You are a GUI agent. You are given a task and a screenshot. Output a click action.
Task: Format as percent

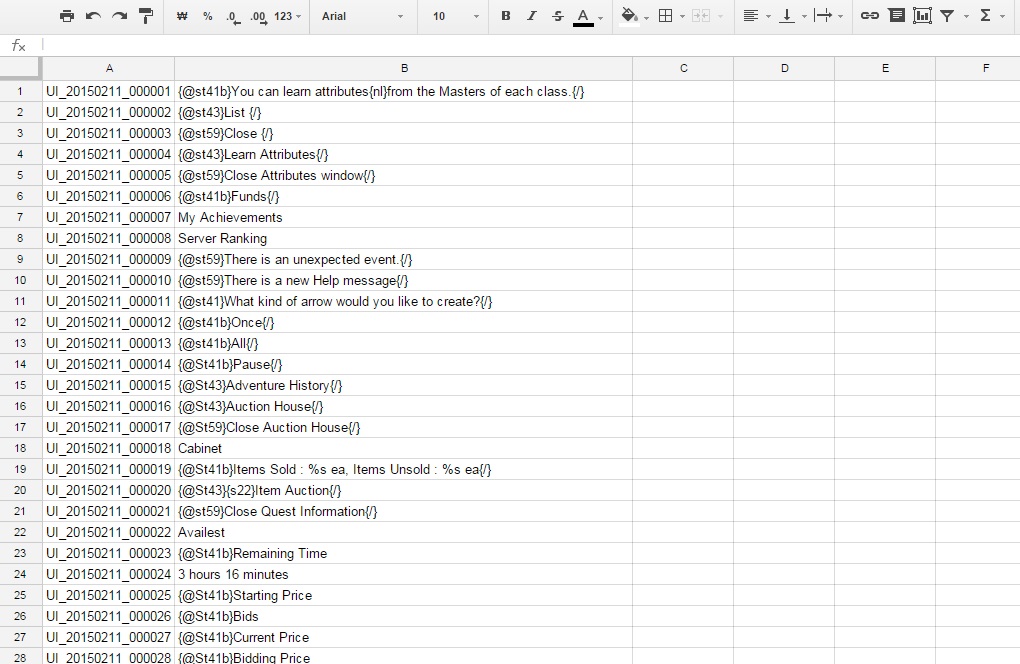(208, 16)
